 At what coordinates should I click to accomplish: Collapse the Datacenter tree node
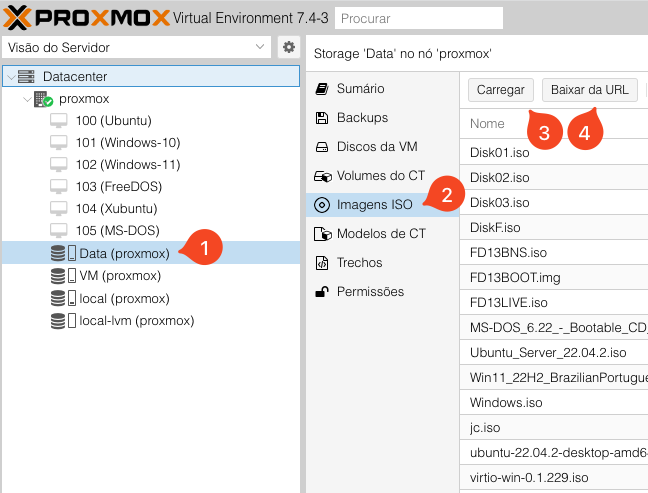point(11,77)
